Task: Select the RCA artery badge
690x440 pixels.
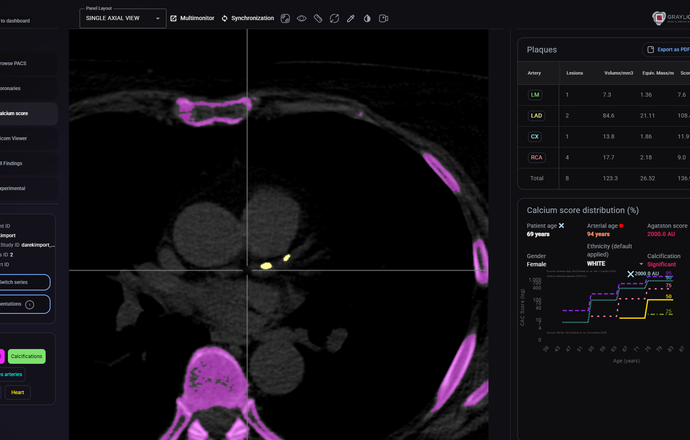Action: (x=536, y=158)
